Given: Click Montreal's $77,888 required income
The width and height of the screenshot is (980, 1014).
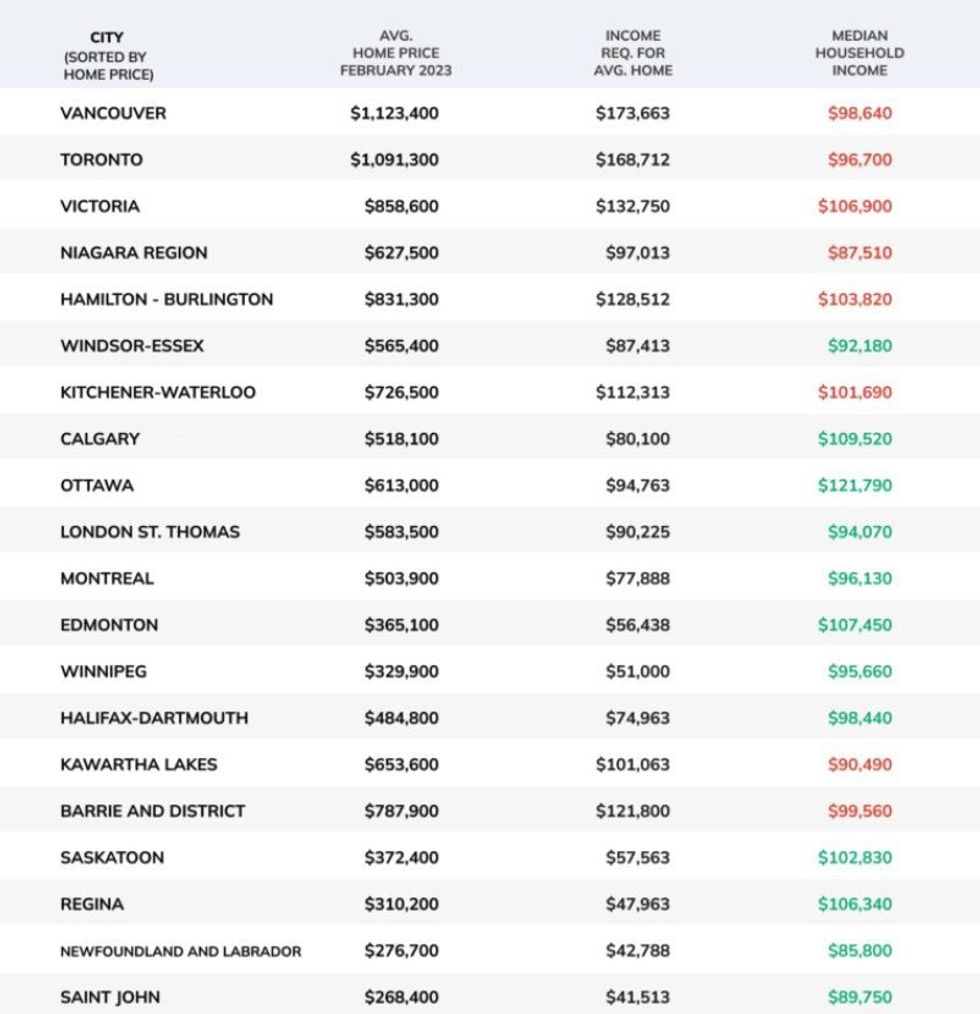Looking at the screenshot, I should point(638,579).
